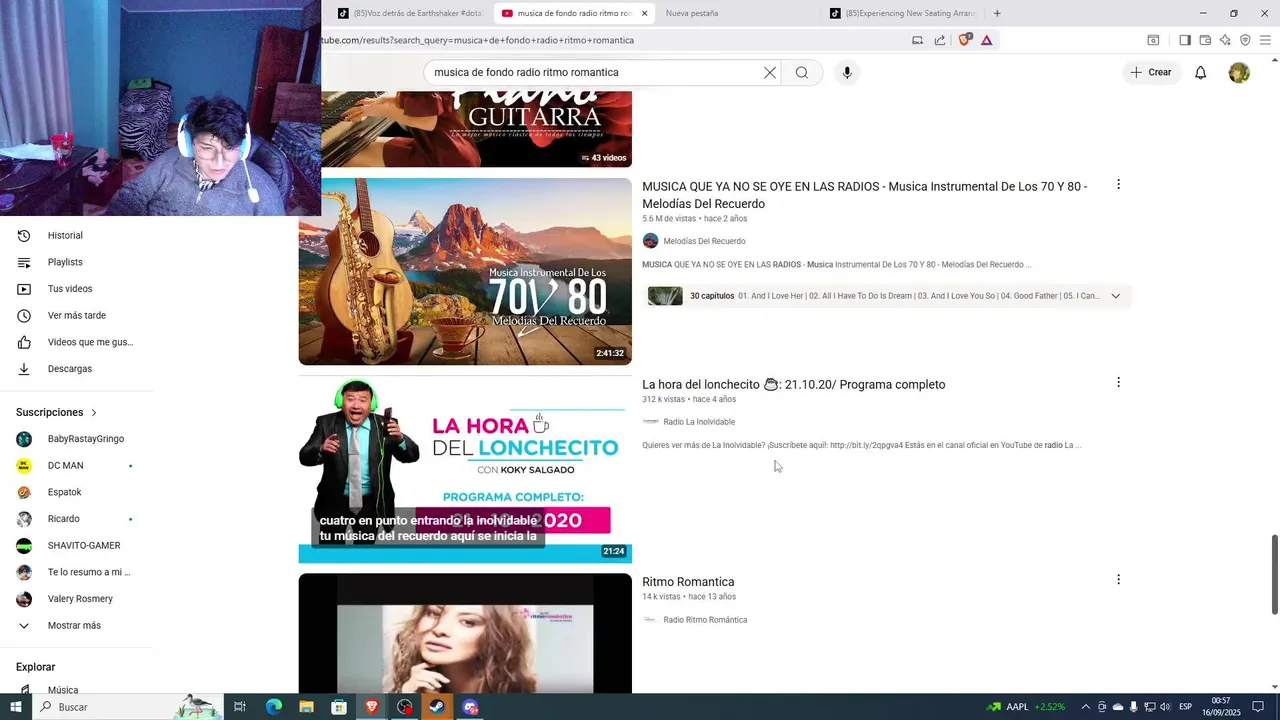Screen dimensions: 1280x720
Task: Click the Windows Start button
Action: 15,707
